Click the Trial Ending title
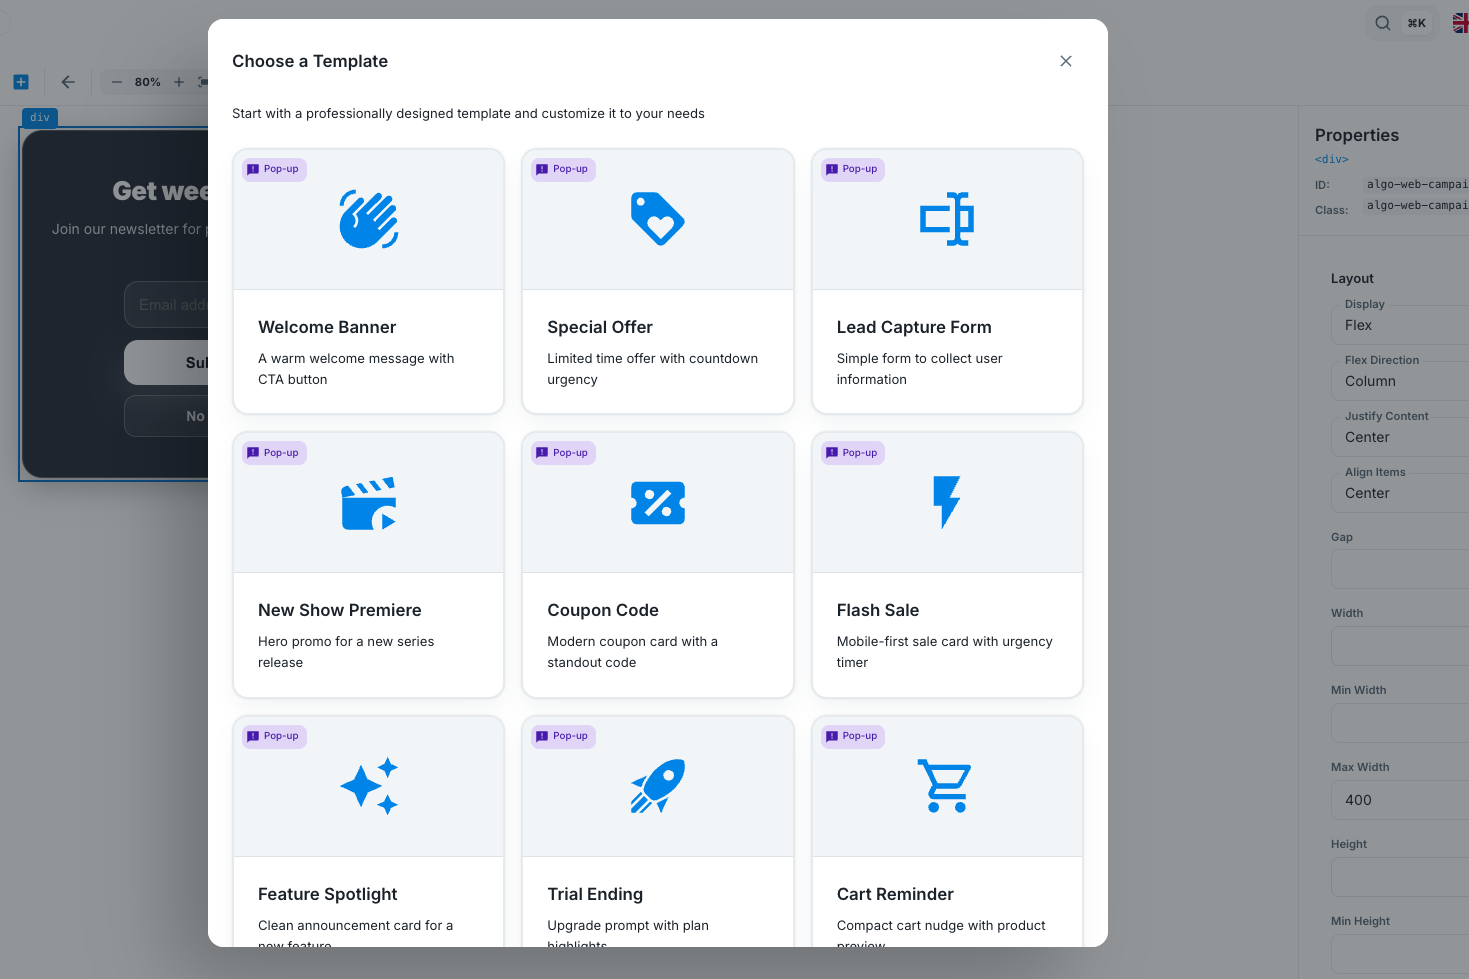Screen dimensions: 1469x979 click(595, 894)
